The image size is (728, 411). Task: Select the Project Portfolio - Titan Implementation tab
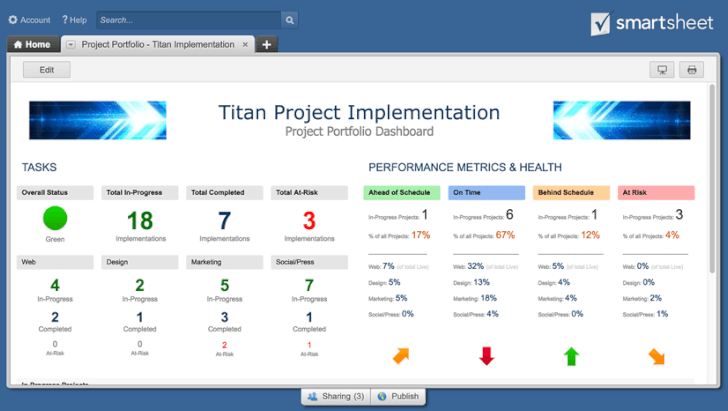click(158, 45)
